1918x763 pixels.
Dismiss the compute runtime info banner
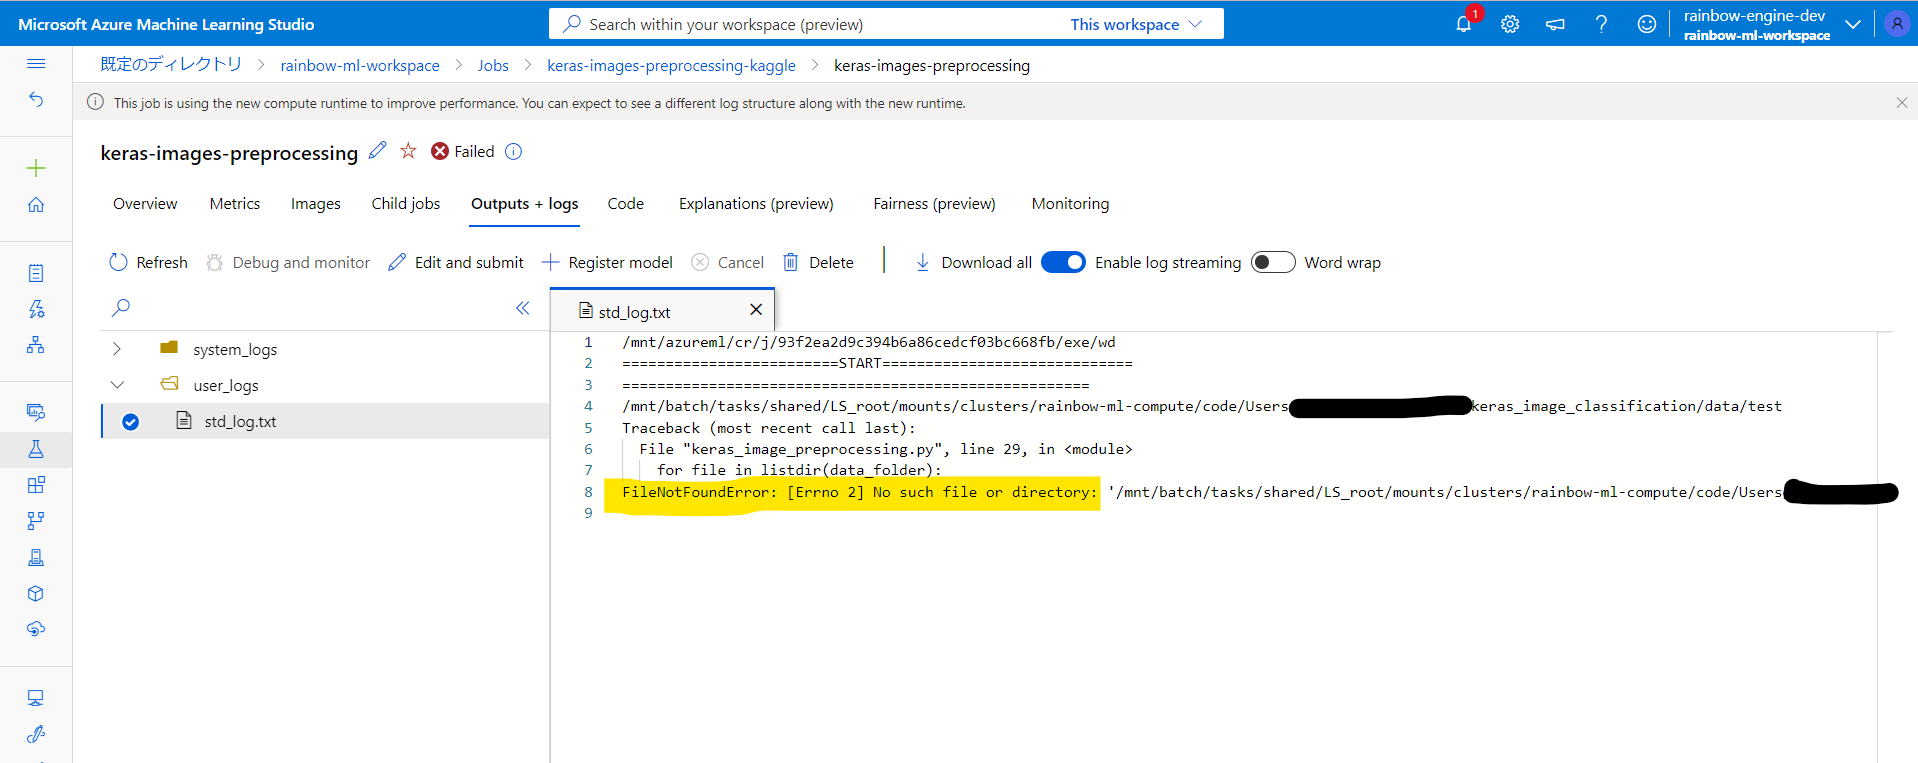point(1901,102)
